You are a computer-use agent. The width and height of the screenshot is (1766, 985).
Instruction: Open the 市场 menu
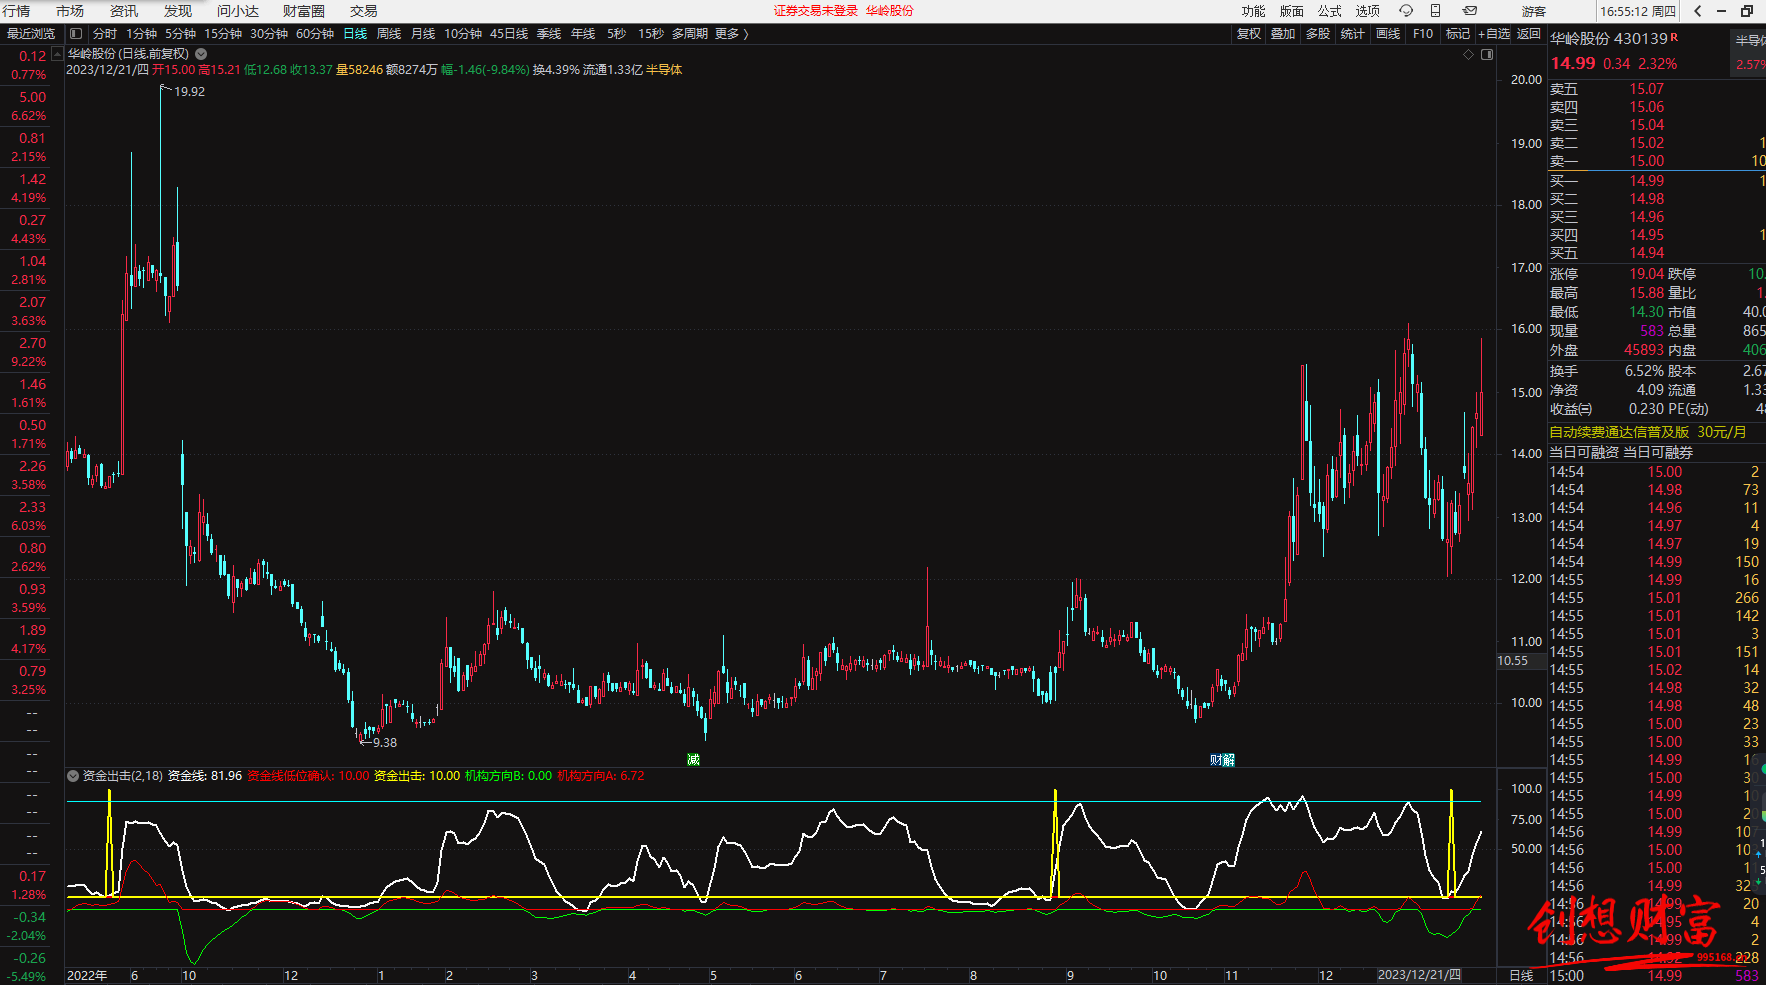70,11
